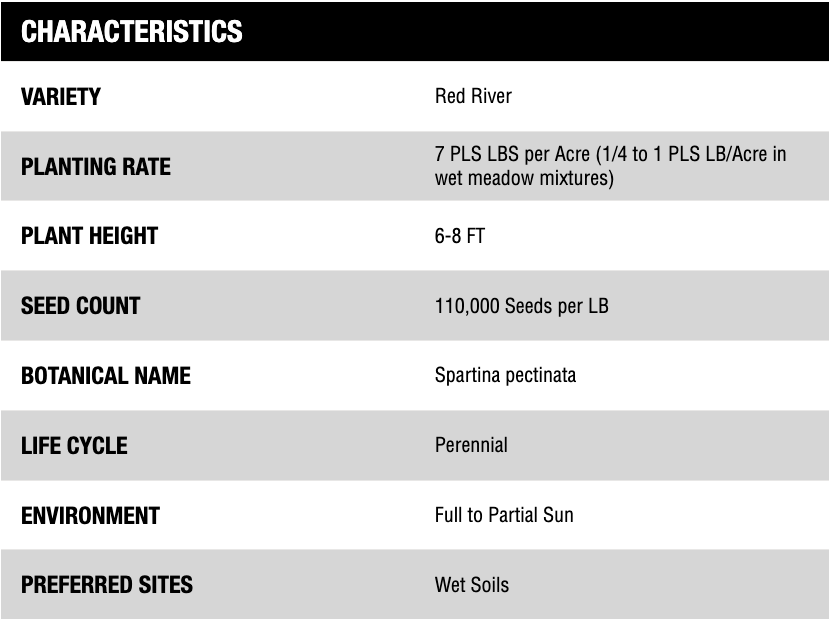Click the SEED COUNT label

point(80,306)
